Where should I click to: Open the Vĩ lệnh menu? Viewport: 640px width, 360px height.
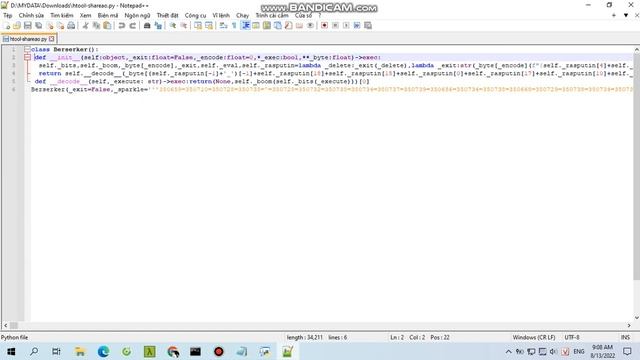(221, 16)
